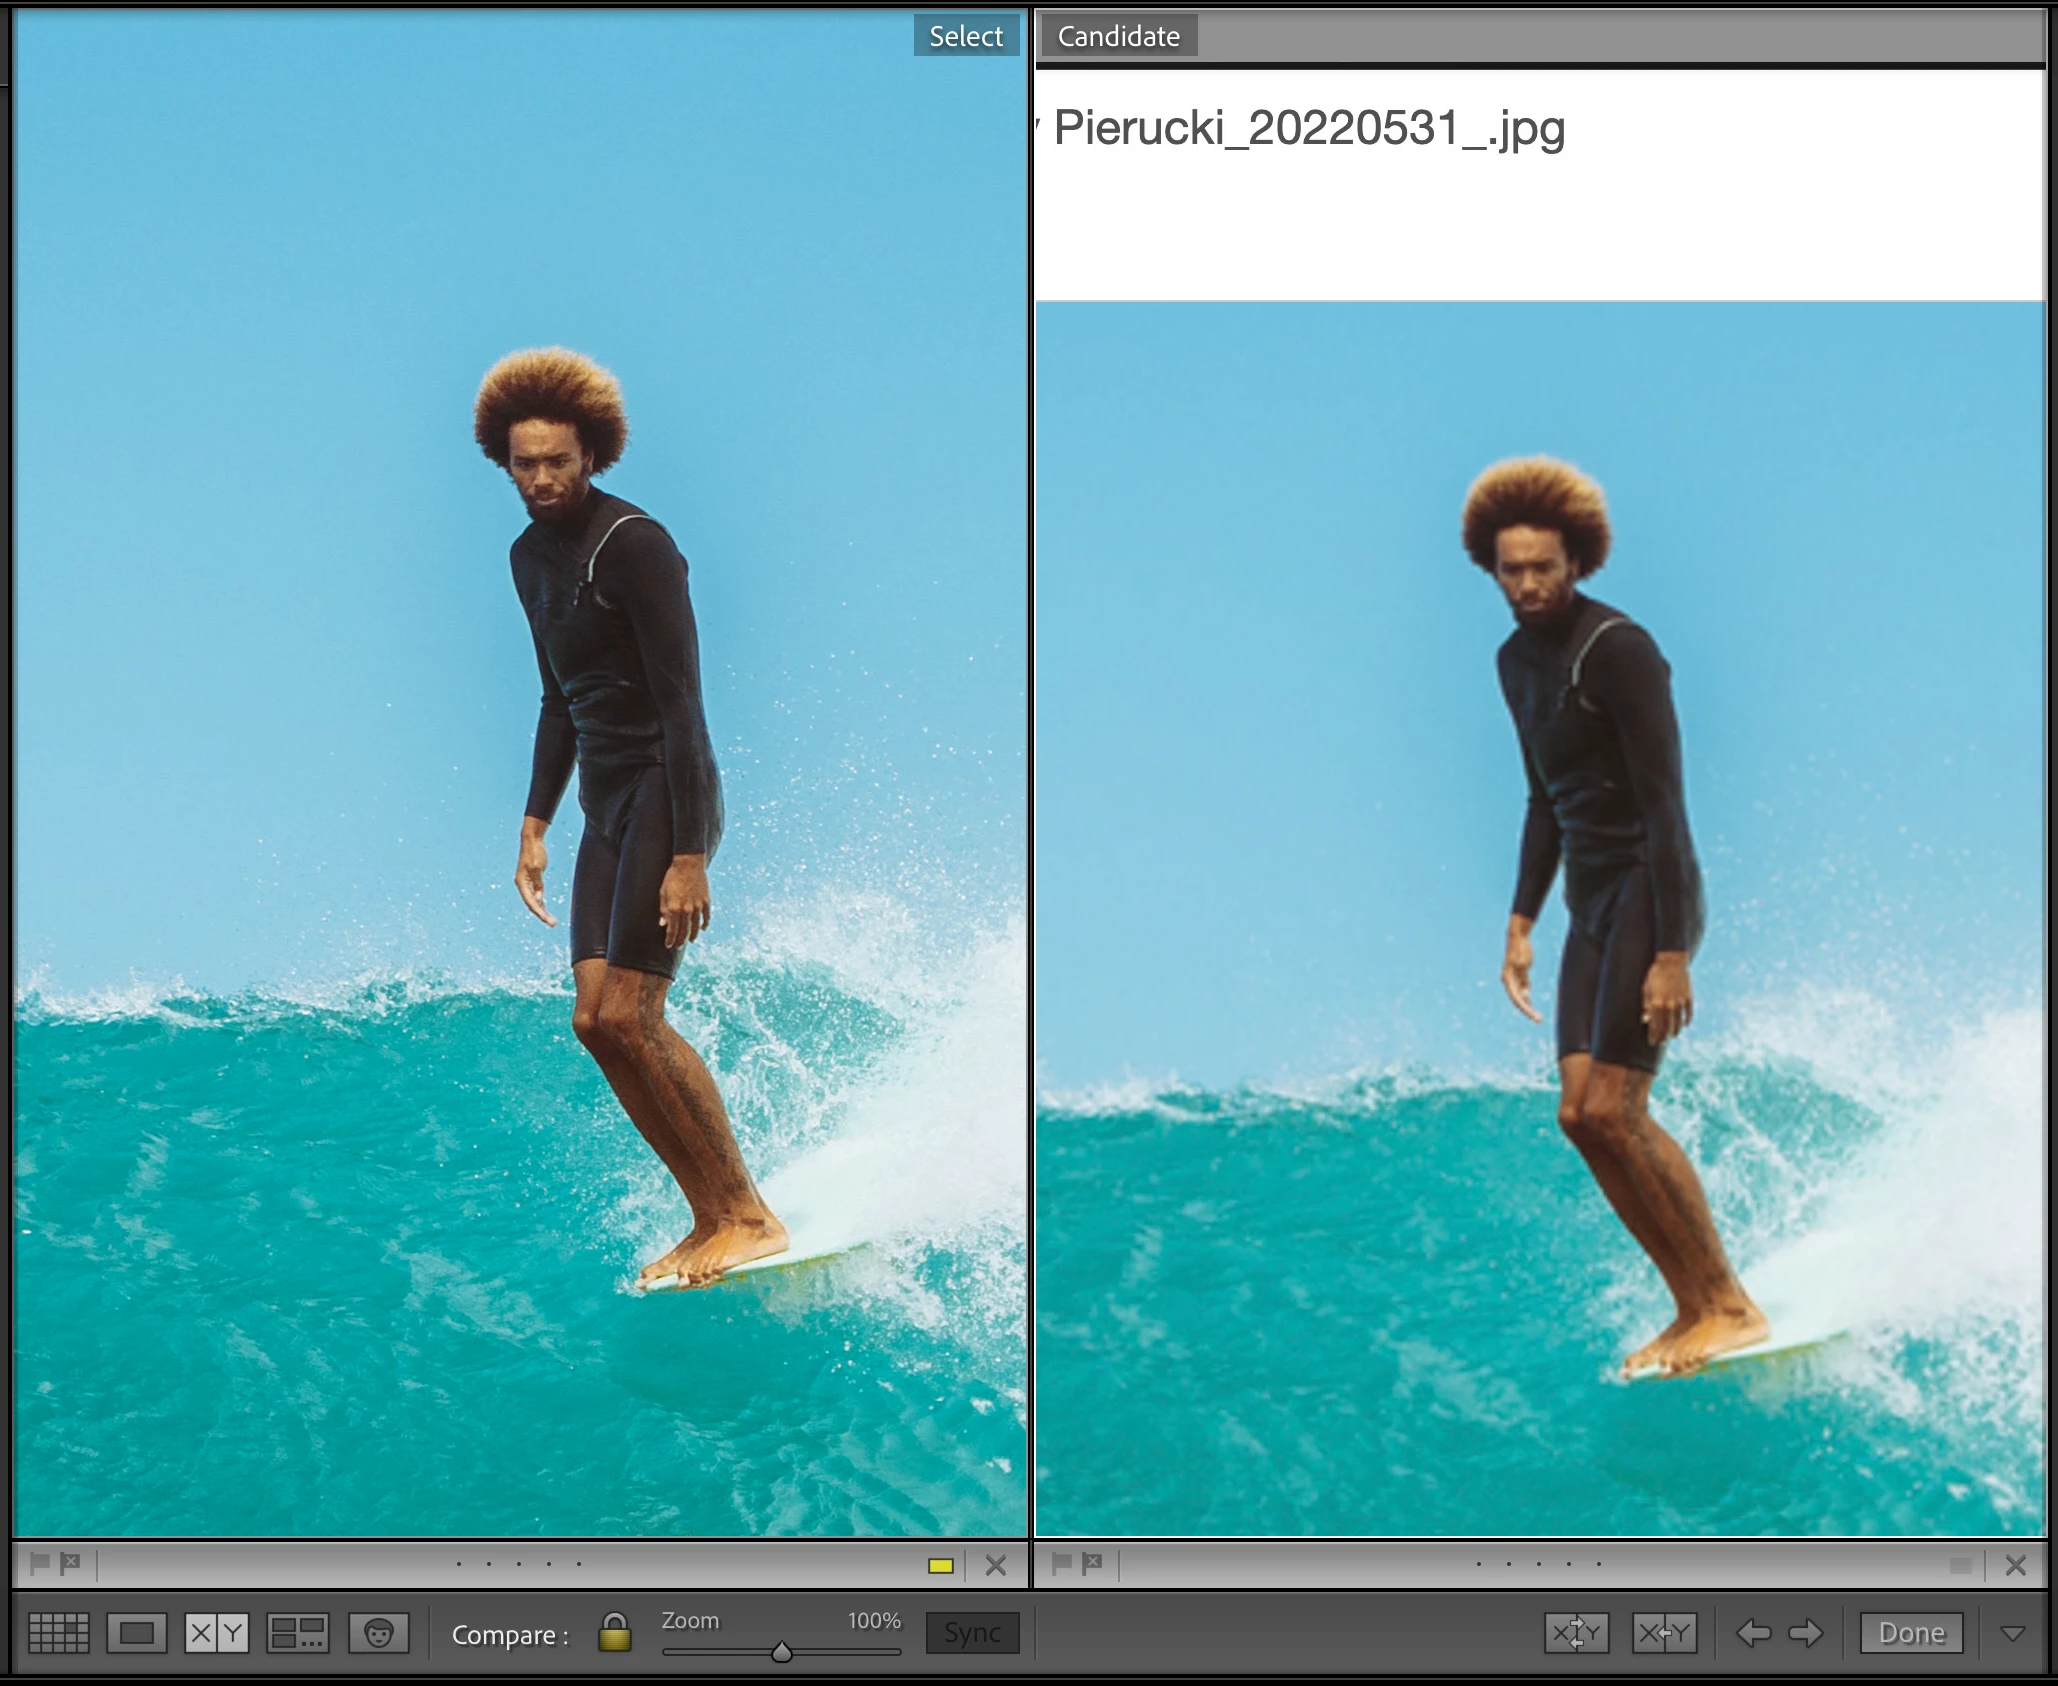2058x1686 pixels.
Task: Select previous photo left arrow
Action: pyautogui.click(x=1753, y=1634)
